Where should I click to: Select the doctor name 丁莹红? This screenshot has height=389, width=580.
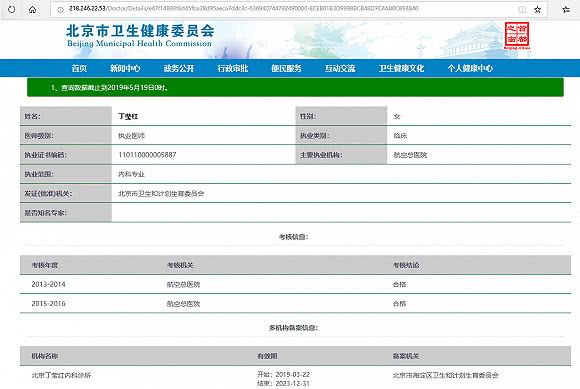(128, 116)
